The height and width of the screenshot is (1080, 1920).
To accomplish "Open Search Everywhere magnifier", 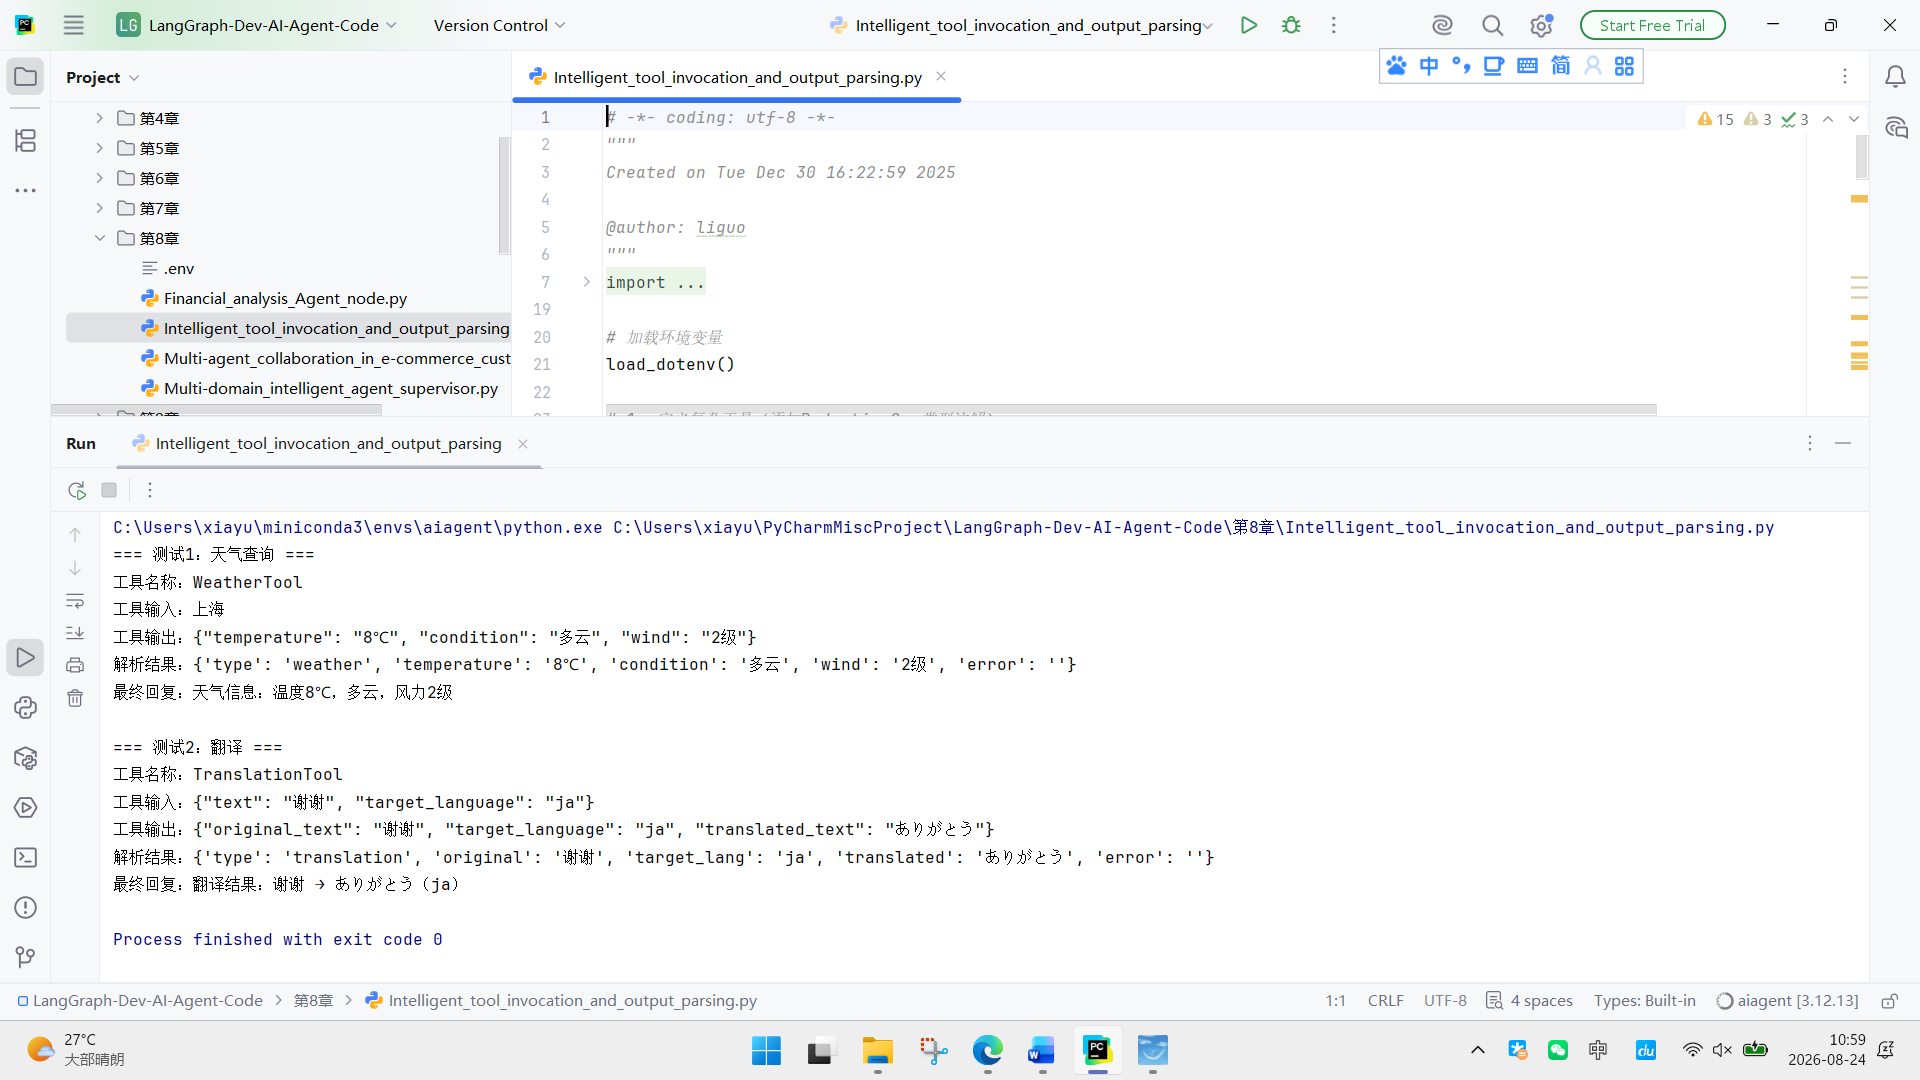I will pyautogui.click(x=1492, y=25).
